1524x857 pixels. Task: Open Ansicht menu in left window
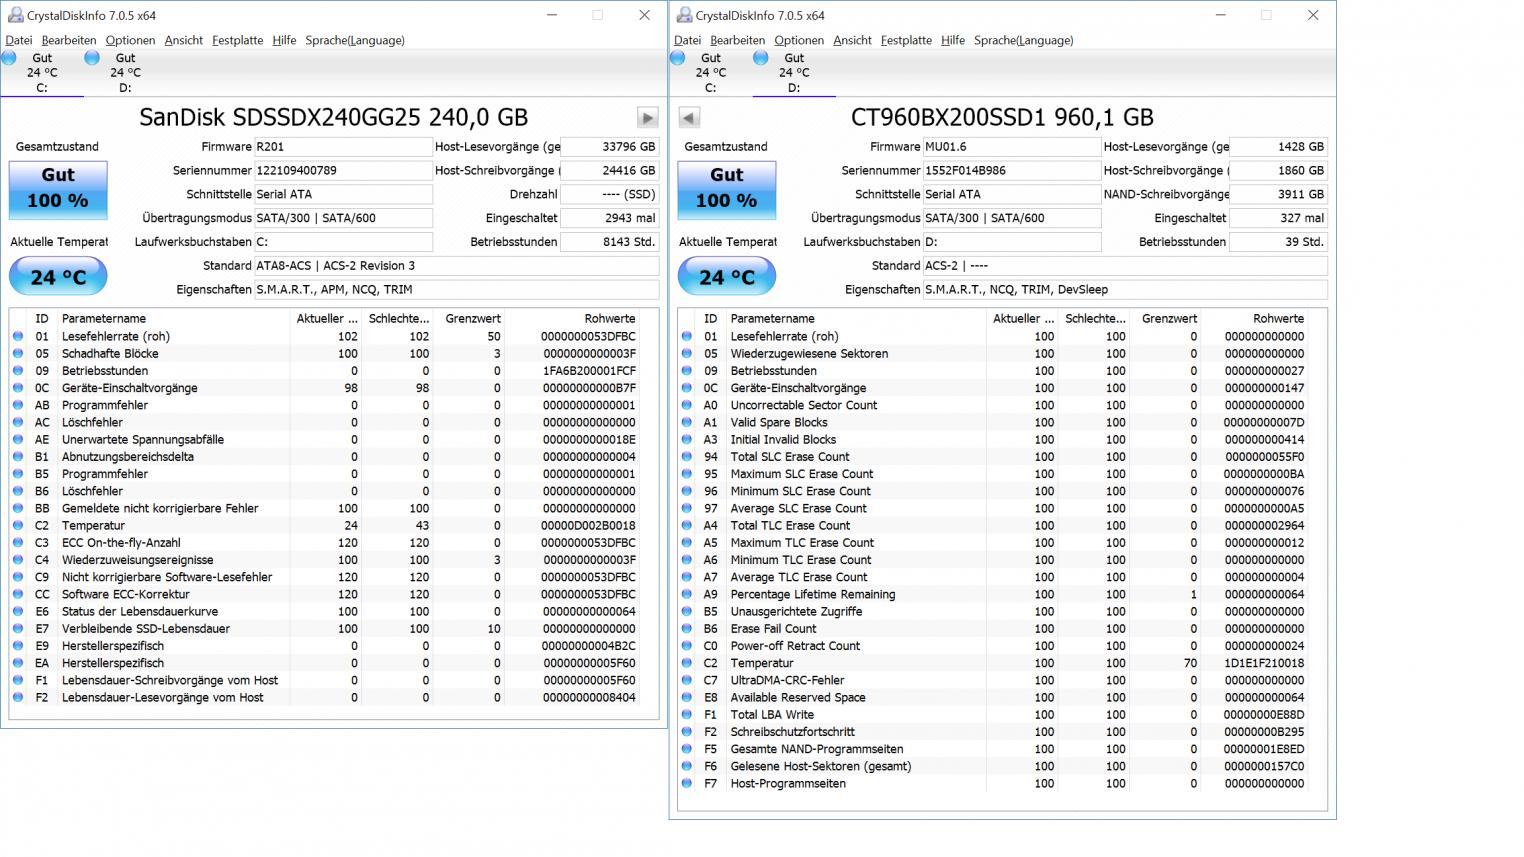tap(183, 40)
